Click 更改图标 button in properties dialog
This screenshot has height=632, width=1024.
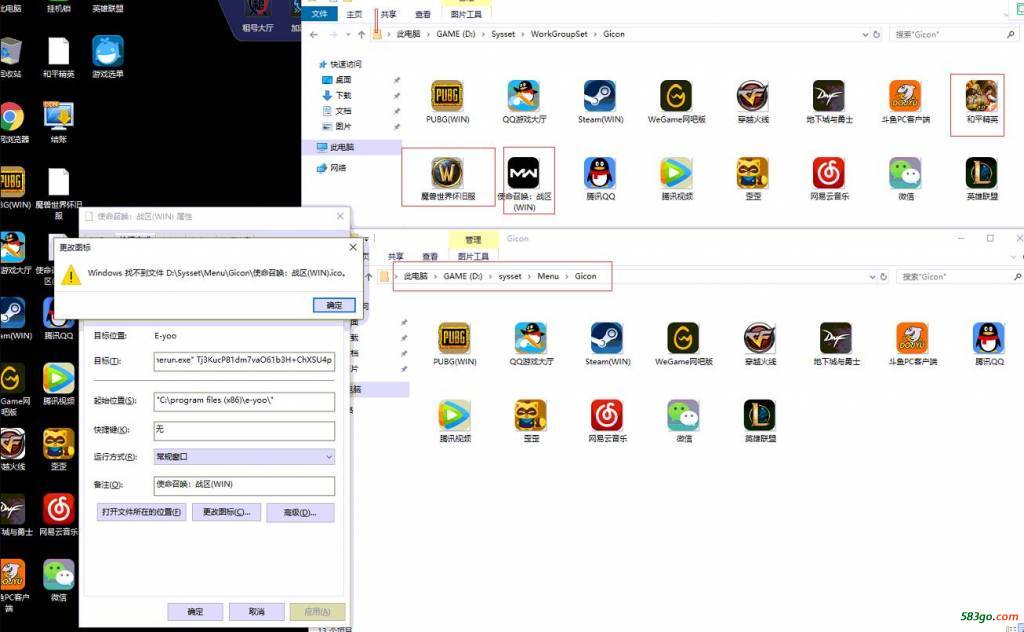click(x=227, y=512)
